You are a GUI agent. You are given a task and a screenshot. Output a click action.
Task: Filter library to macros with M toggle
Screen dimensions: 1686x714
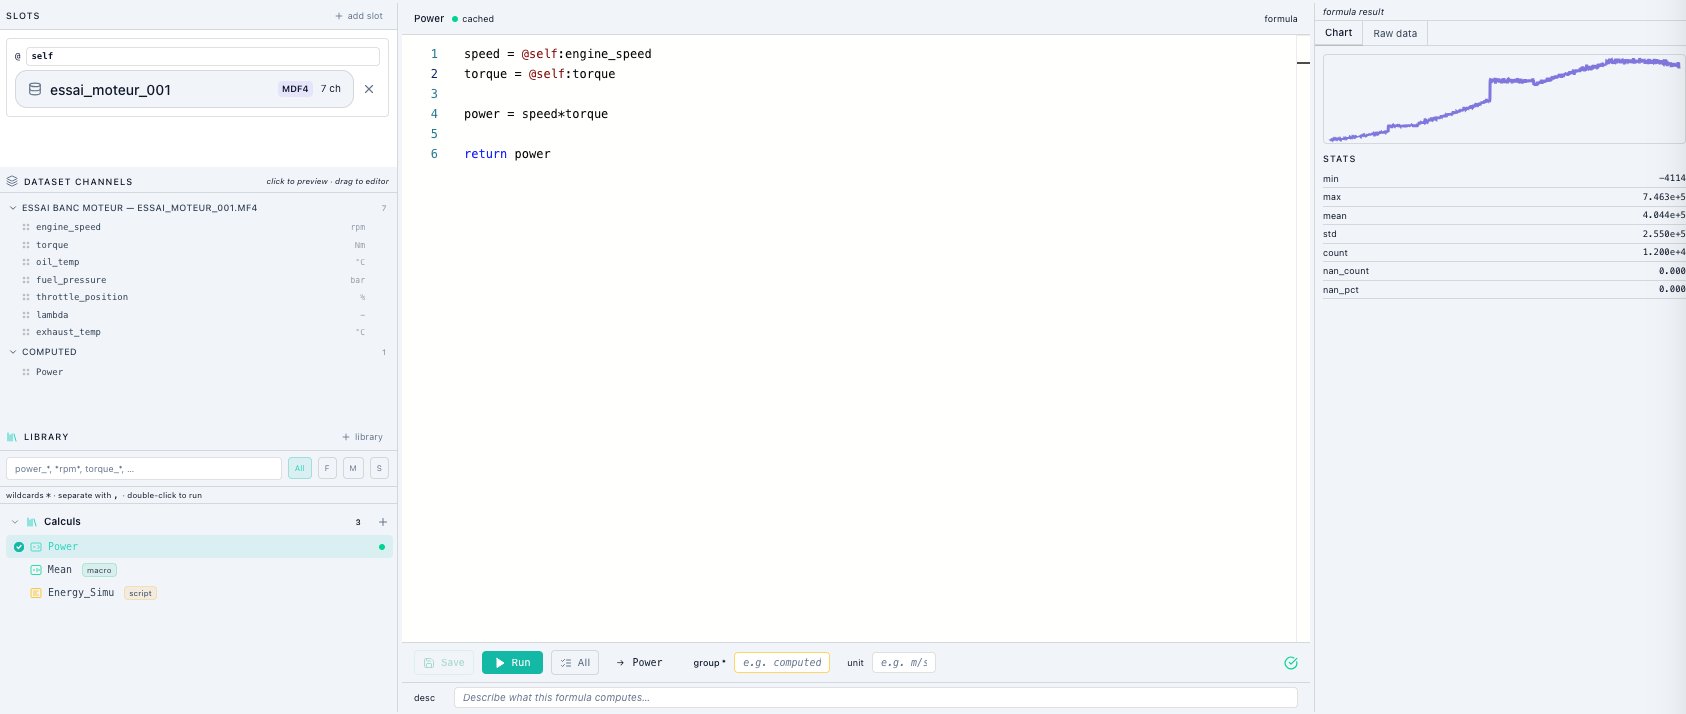point(353,468)
